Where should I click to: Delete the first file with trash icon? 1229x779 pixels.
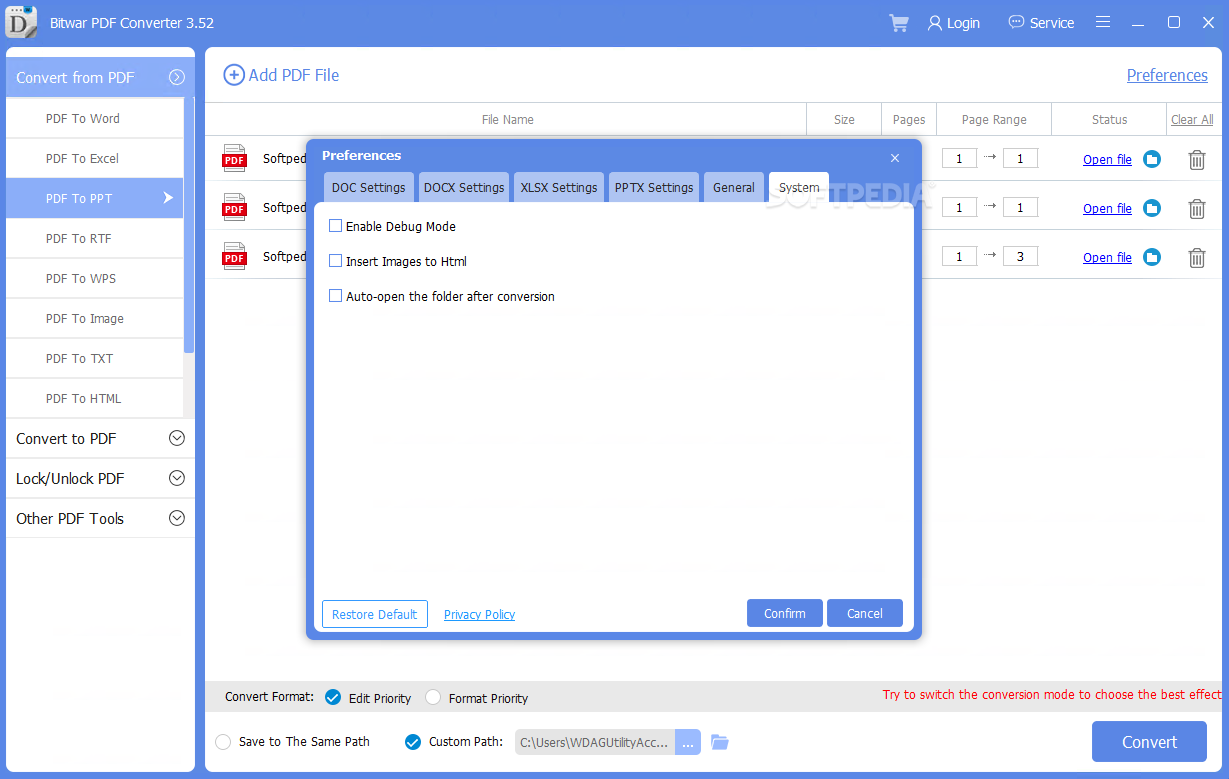(1196, 159)
